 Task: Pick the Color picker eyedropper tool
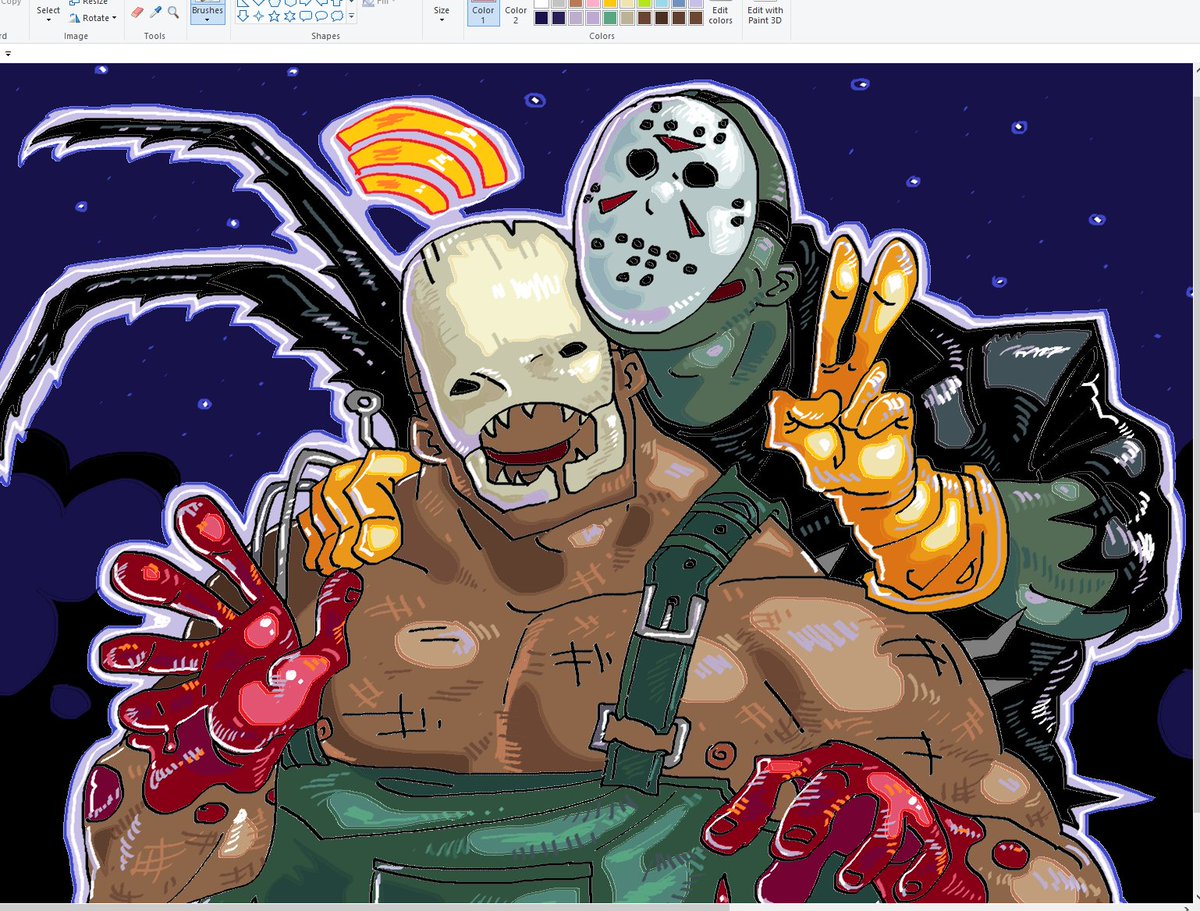coord(155,13)
